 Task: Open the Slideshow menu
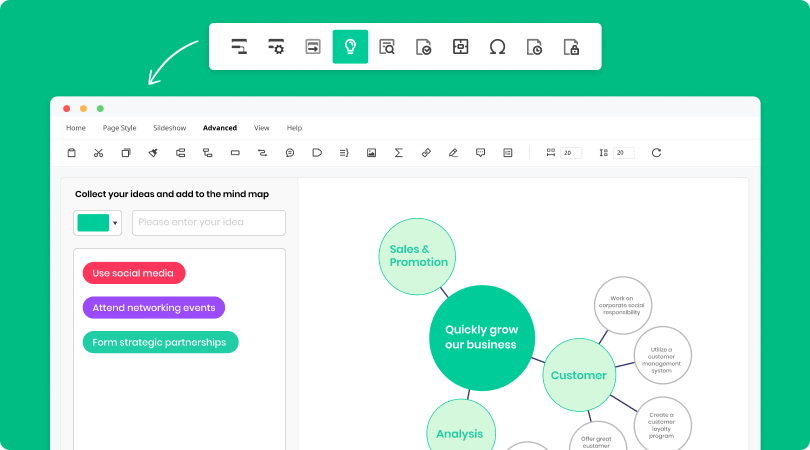click(x=169, y=128)
